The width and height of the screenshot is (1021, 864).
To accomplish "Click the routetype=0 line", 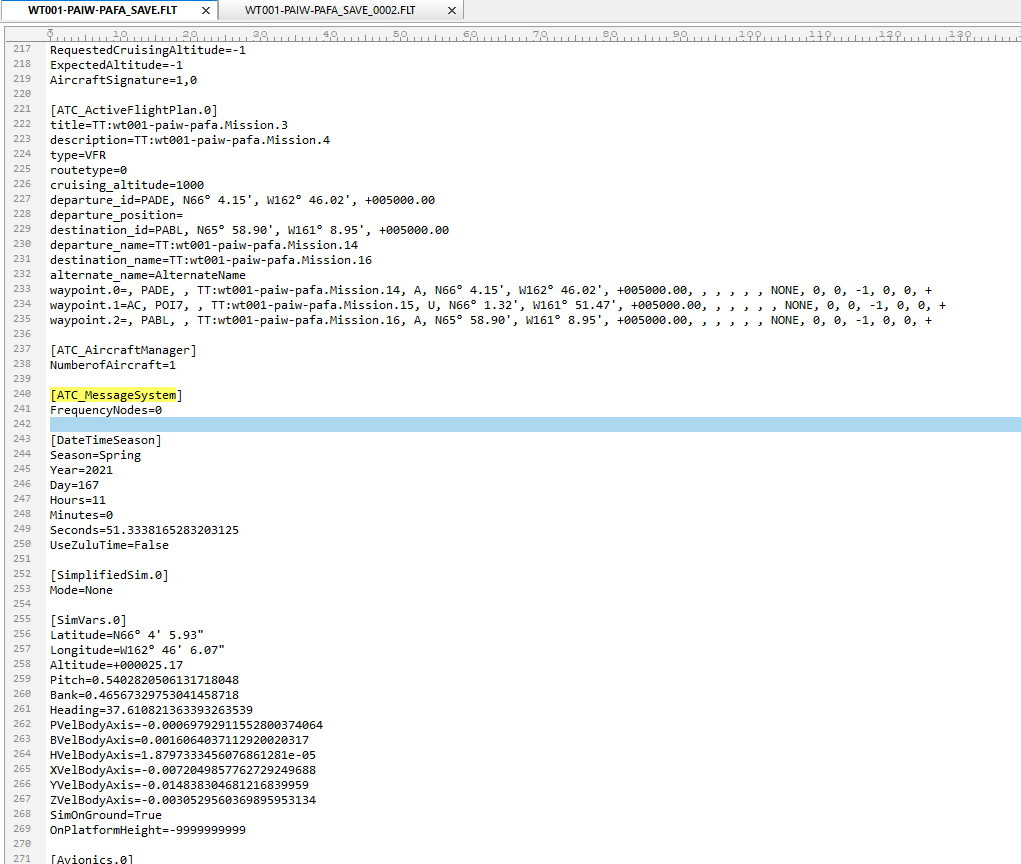I will tap(88, 170).
